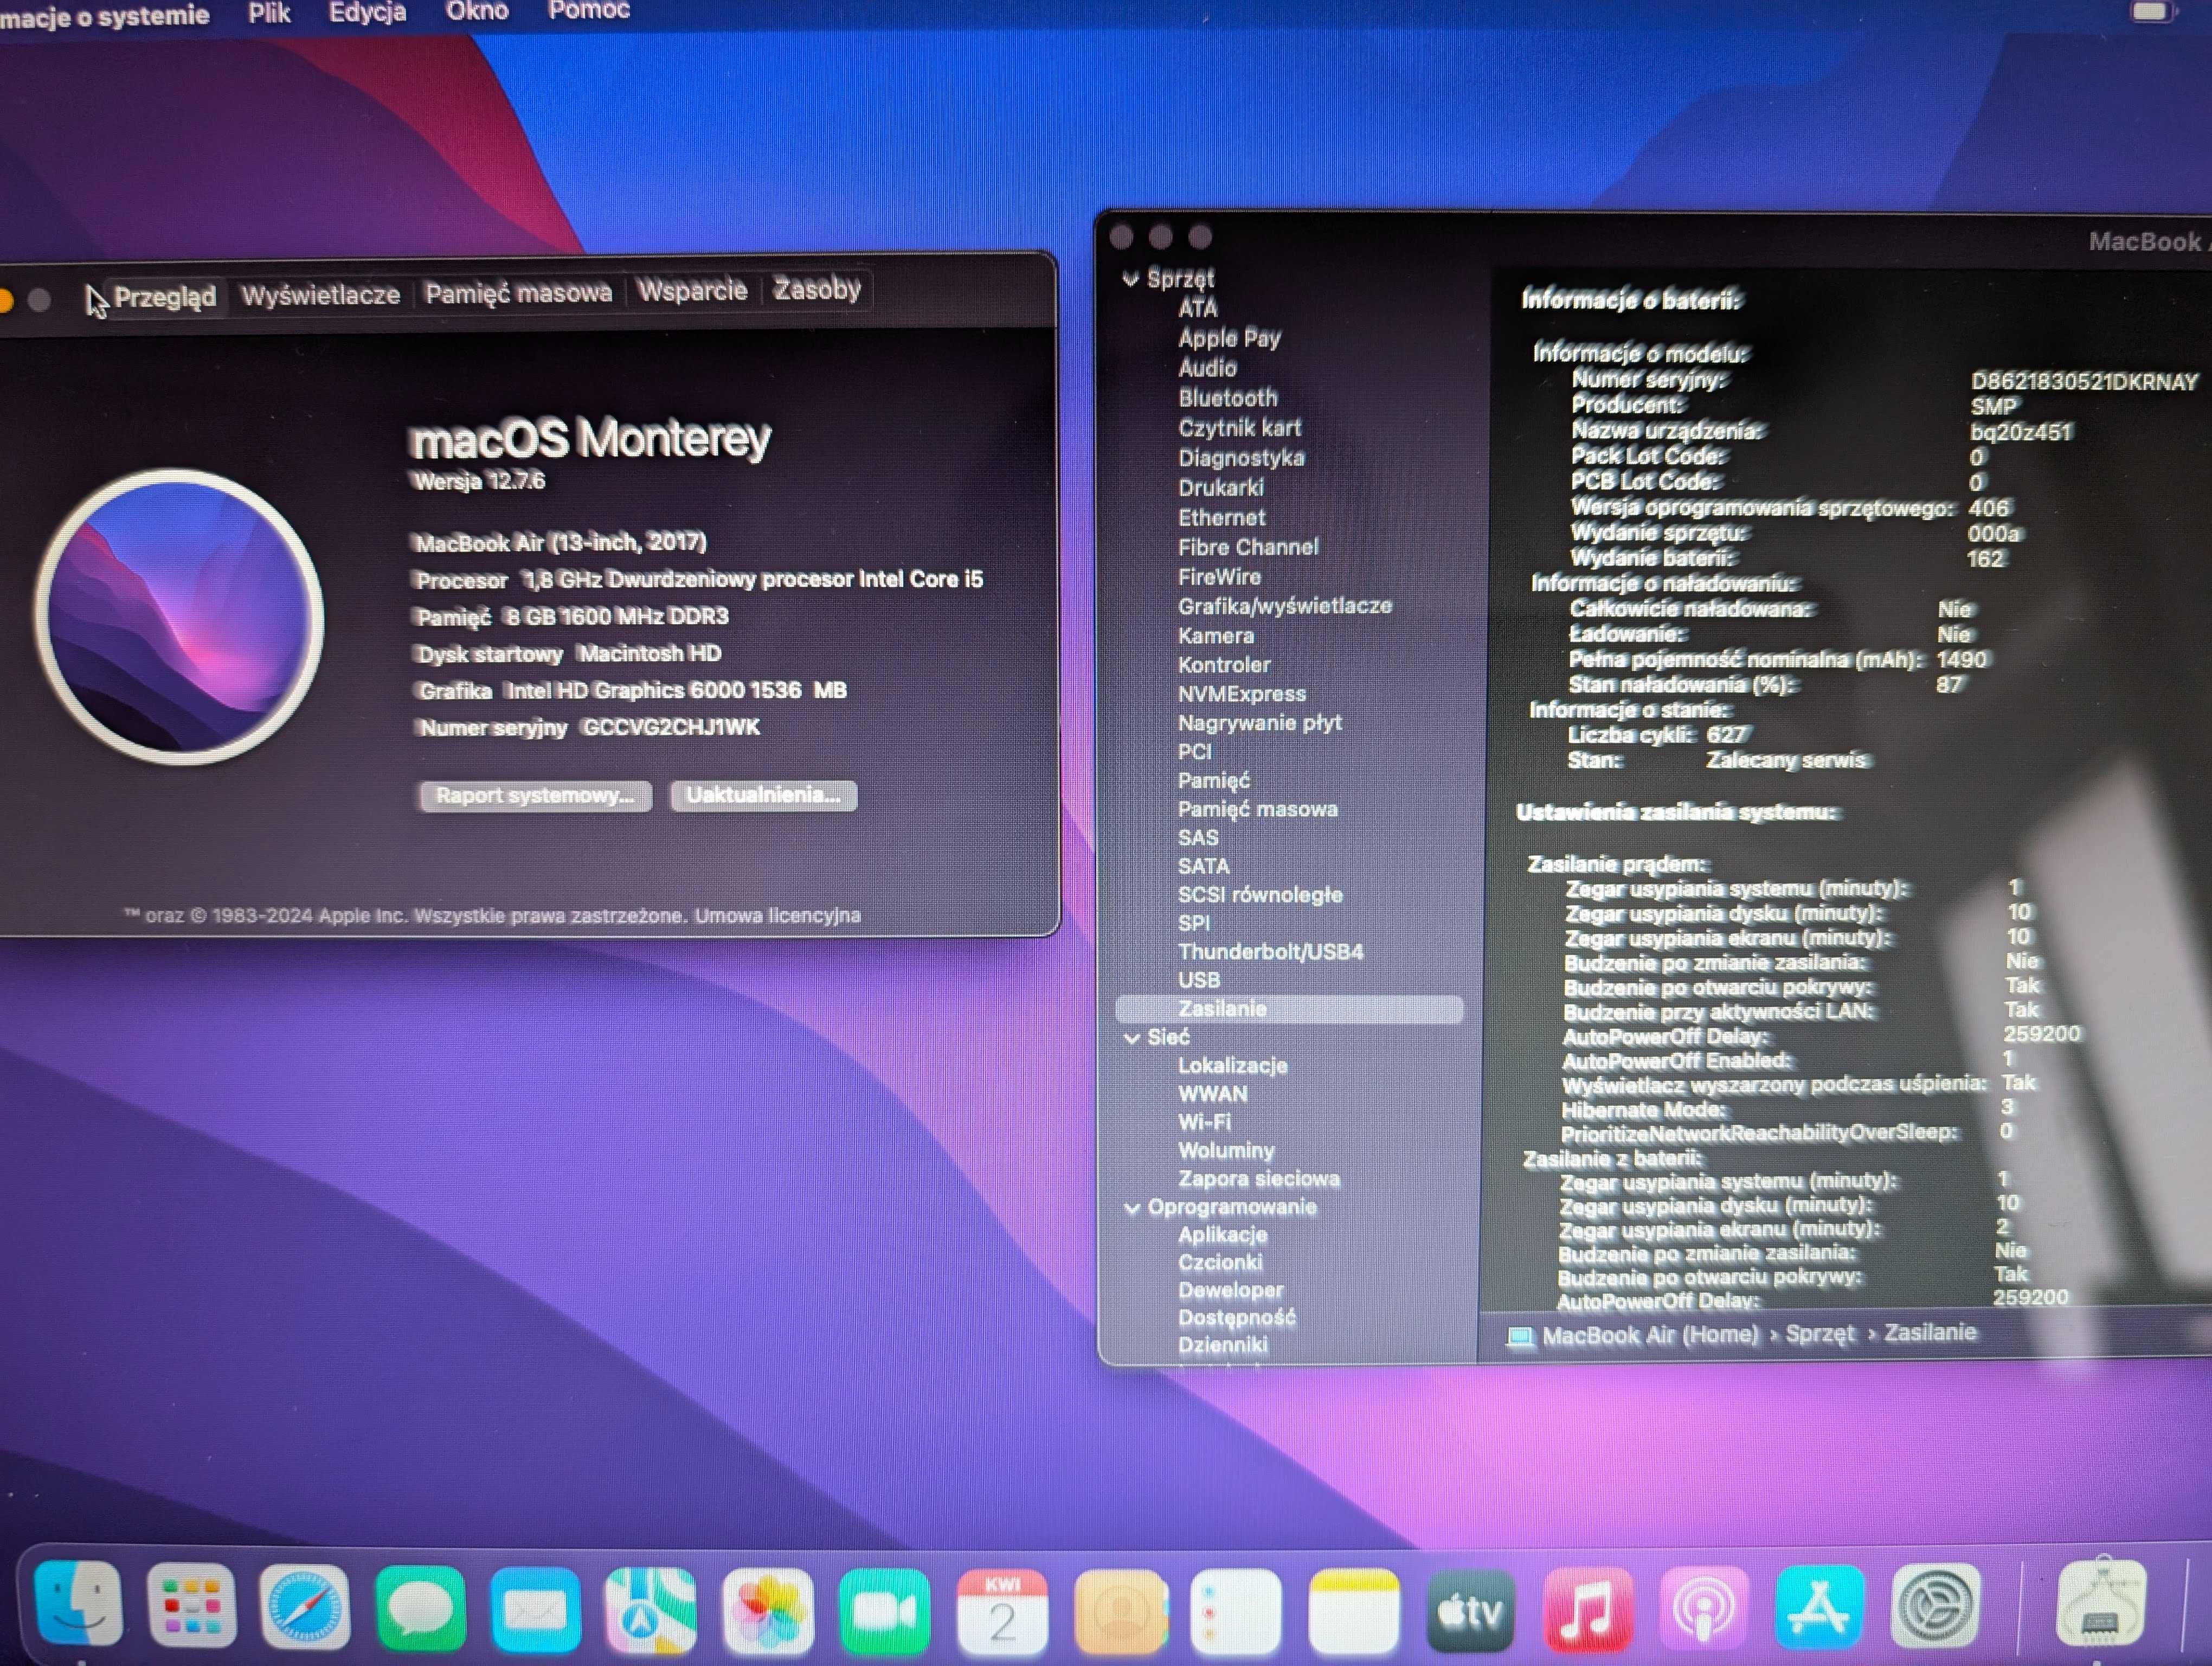Image resolution: width=2212 pixels, height=1666 pixels.
Task: Open the Okno menu
Action: point(477,10)
